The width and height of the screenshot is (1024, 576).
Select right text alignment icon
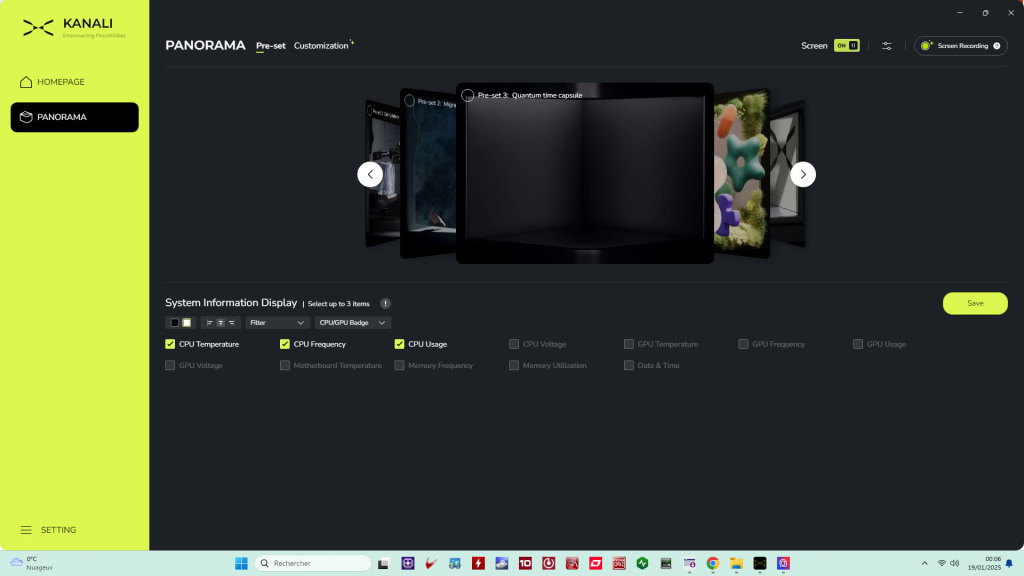(232, 323)
